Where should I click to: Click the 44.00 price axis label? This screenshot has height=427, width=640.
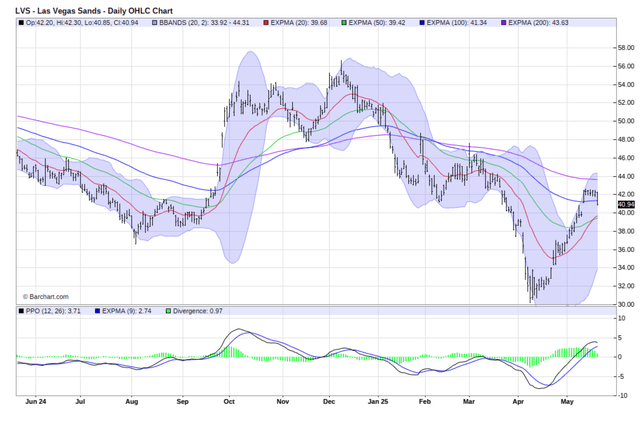click(x=626, y=176)
